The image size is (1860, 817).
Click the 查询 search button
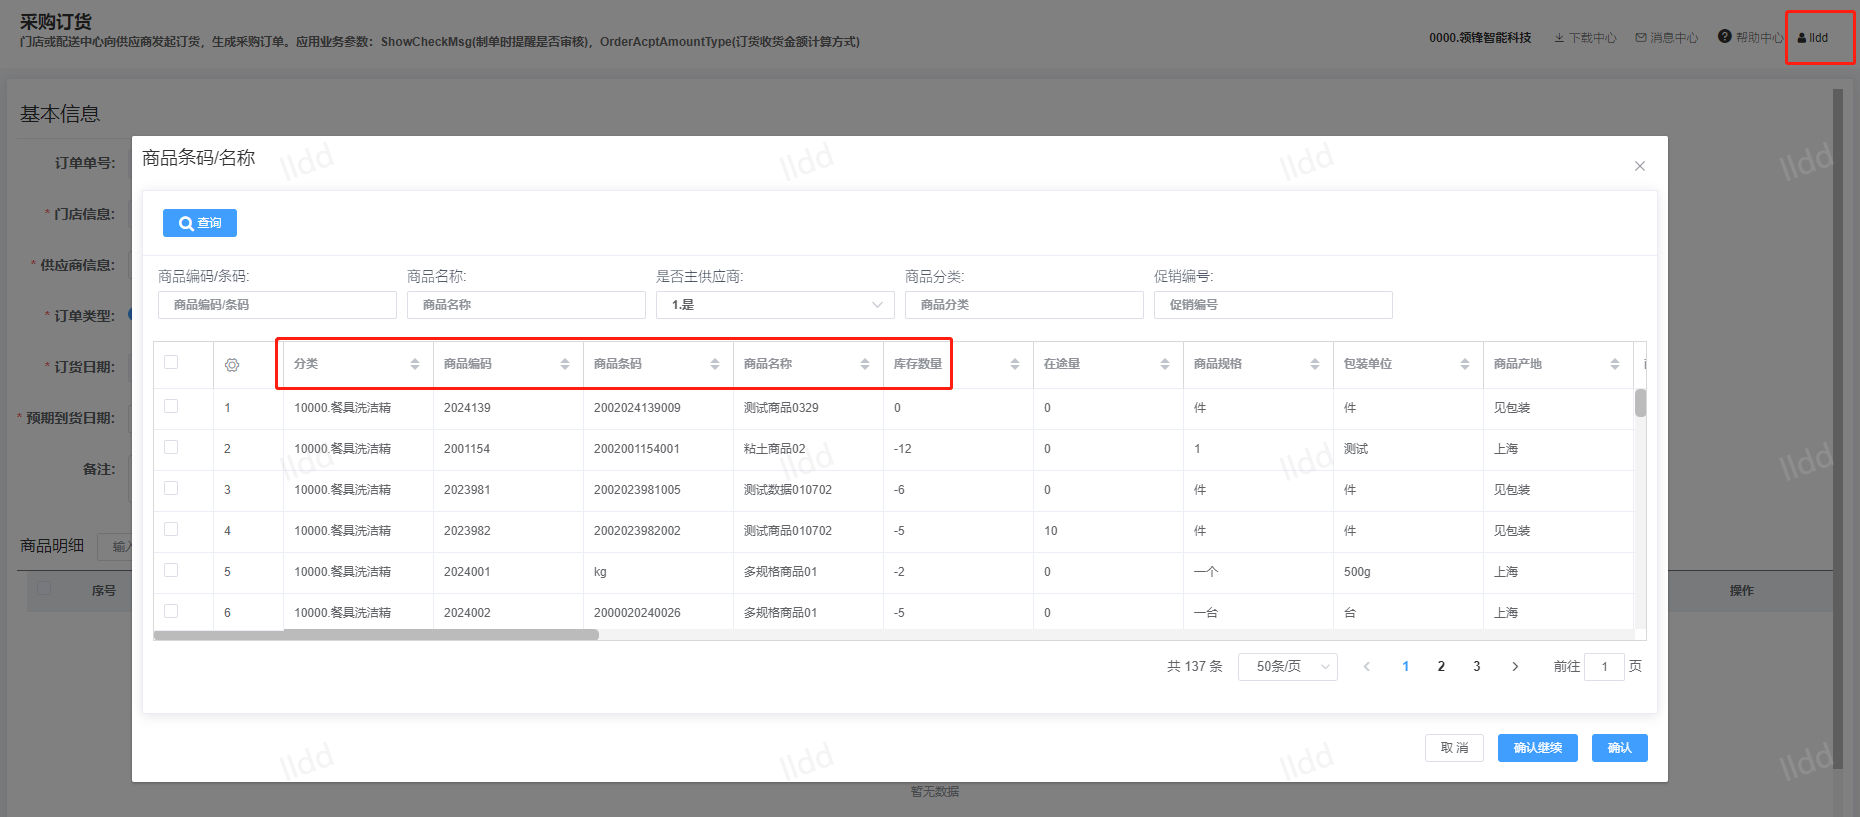tap(200, 223)
